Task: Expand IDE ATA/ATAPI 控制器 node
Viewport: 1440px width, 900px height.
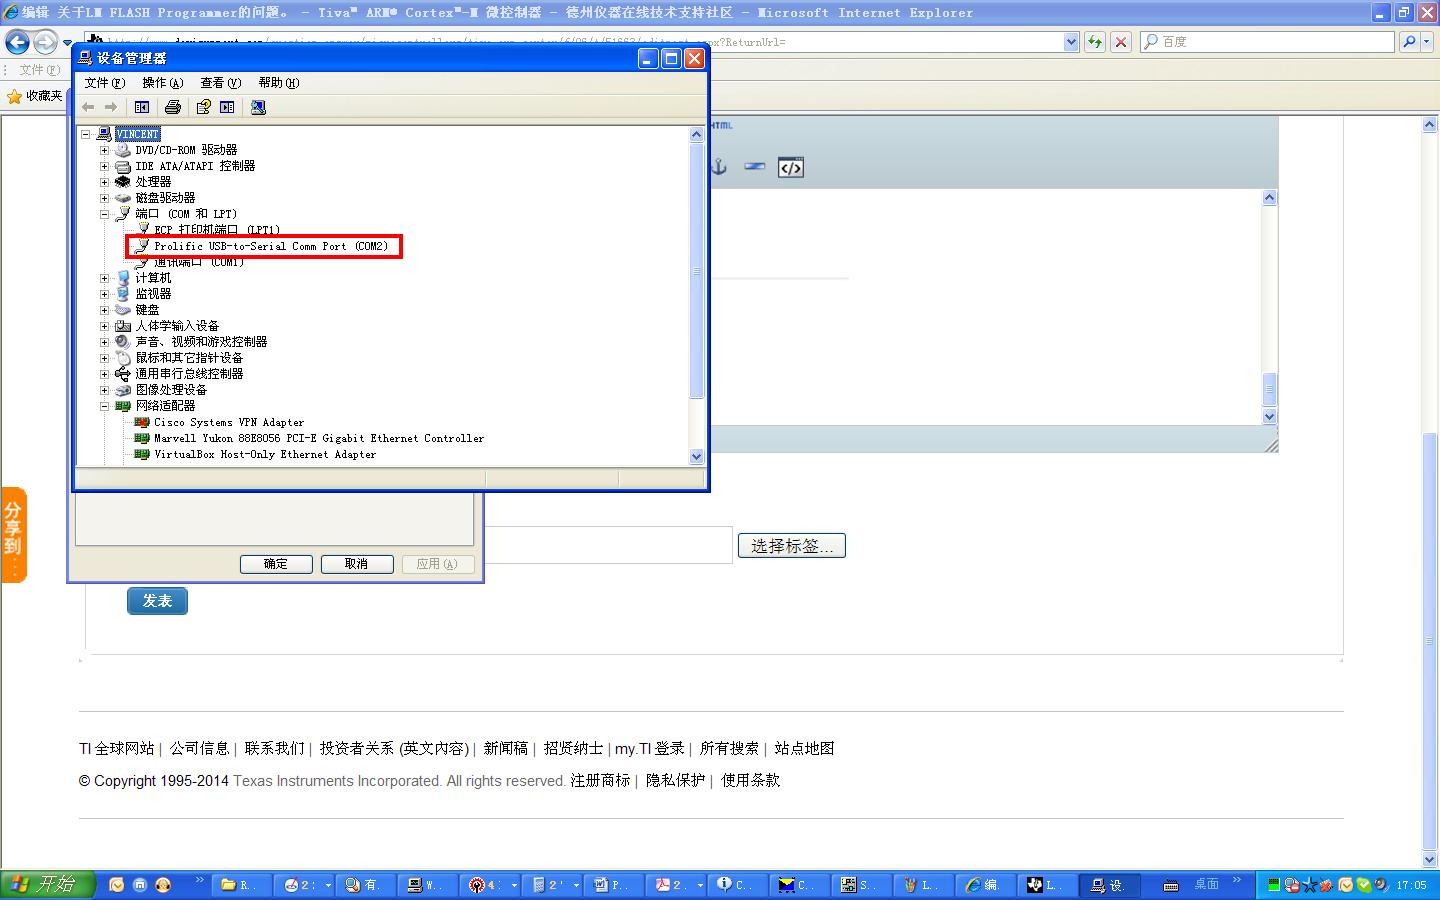Action: tap(104, 166)
